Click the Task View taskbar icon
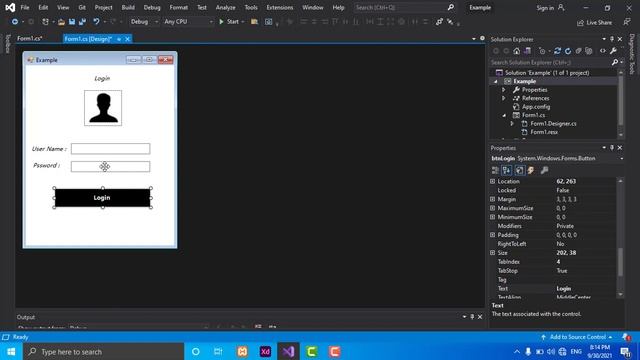640x360 pixels. click(218, 351)
